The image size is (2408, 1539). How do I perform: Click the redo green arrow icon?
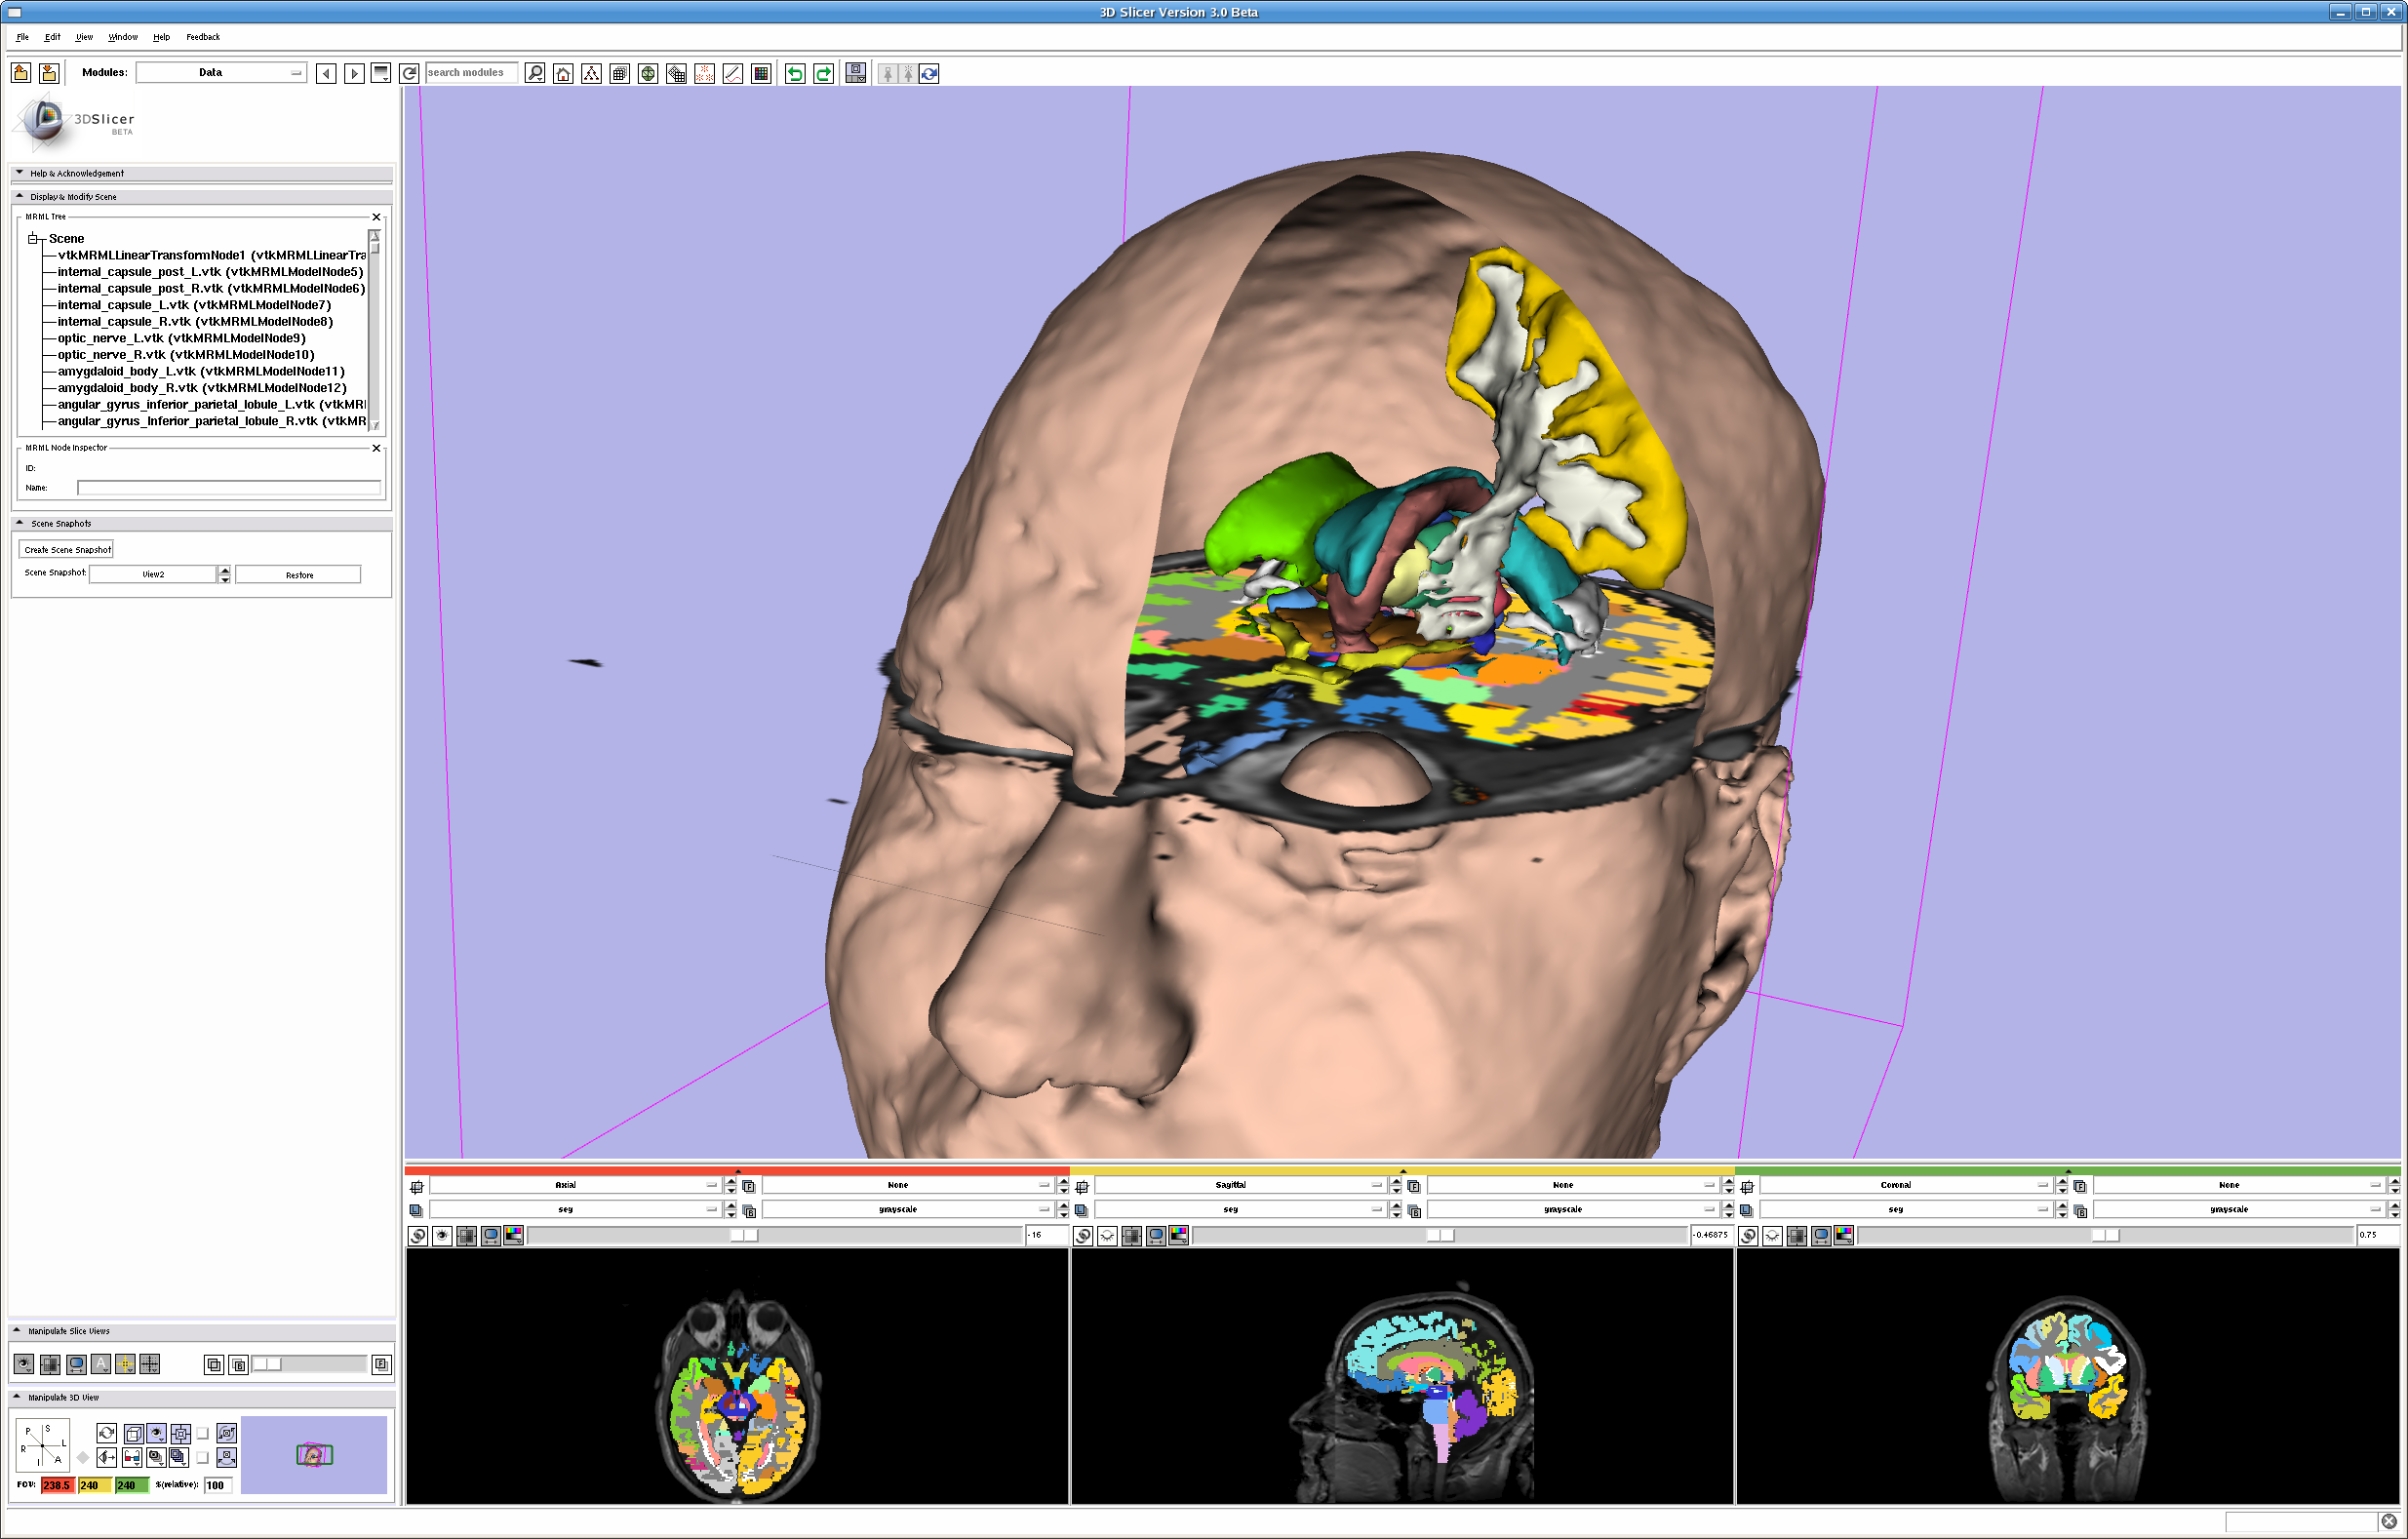click(x=823, y=74)
